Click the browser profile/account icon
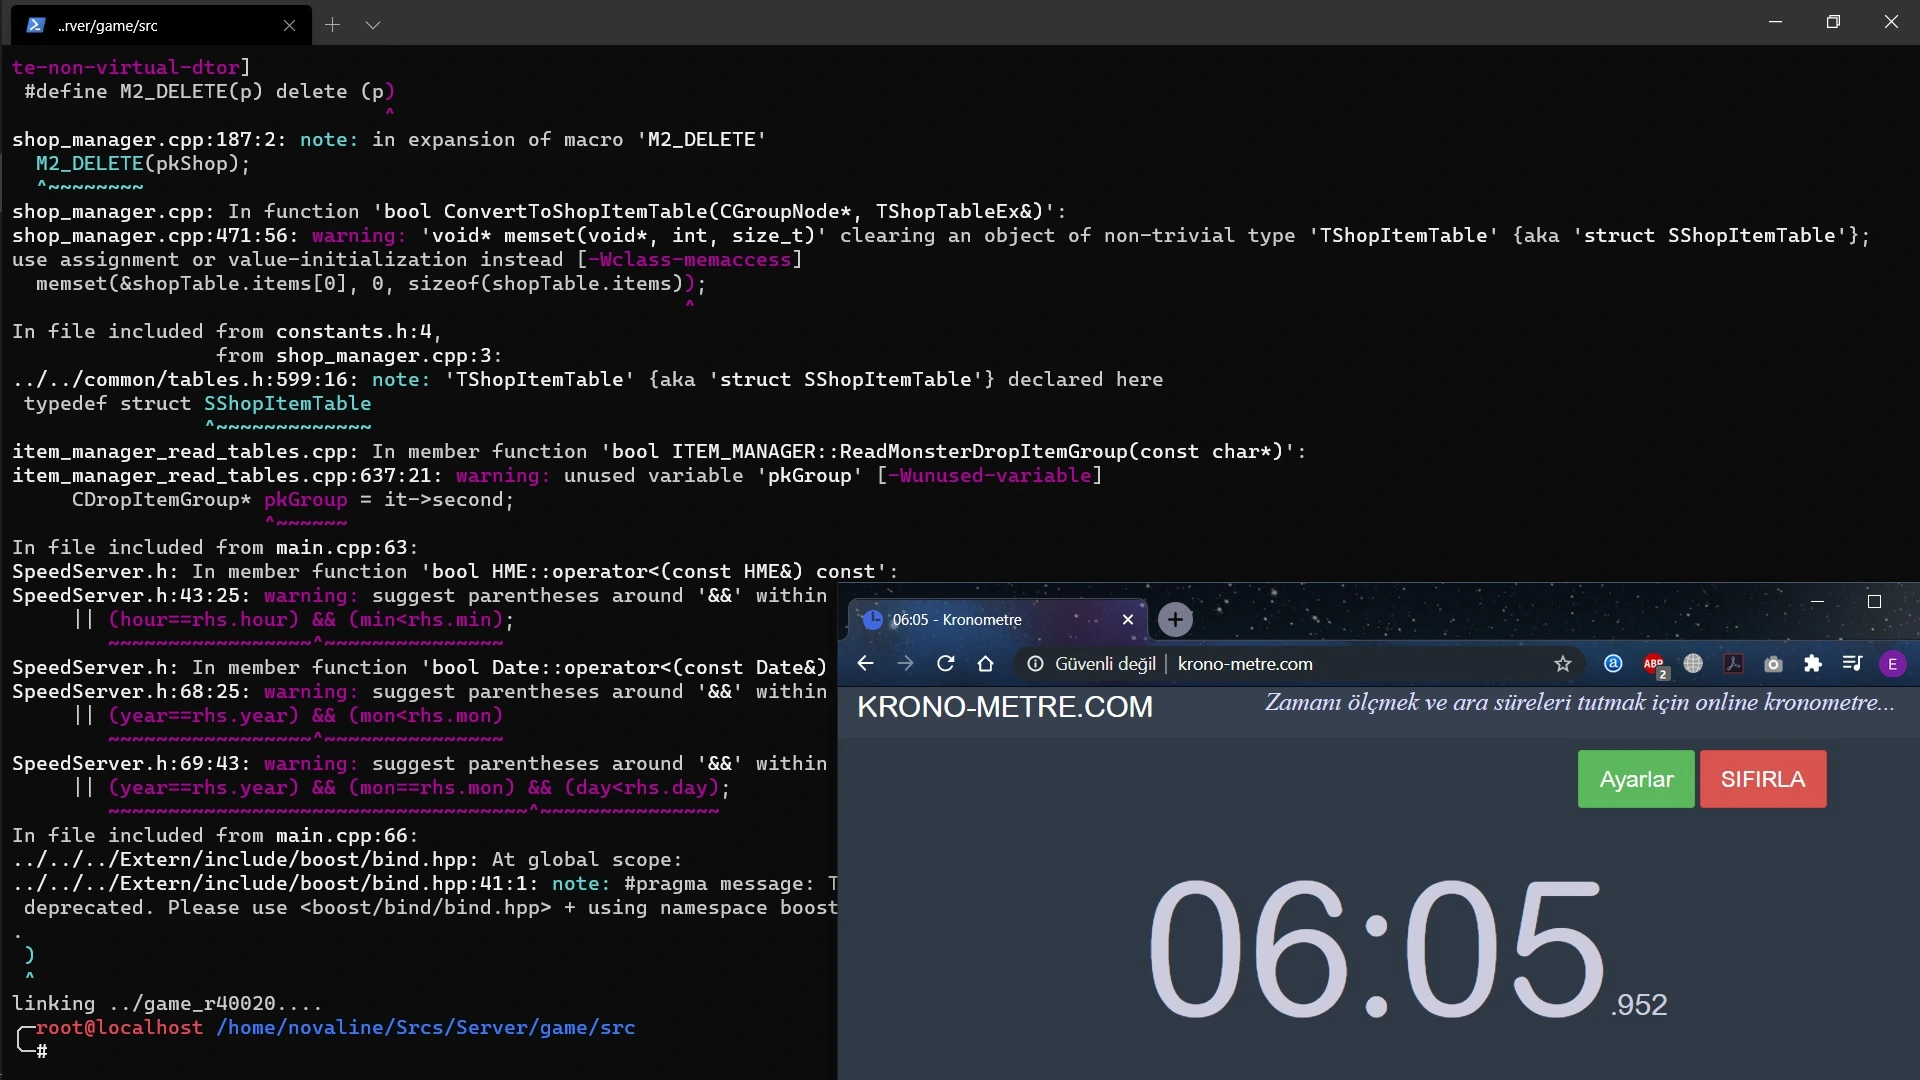 tap(1894, 663)
